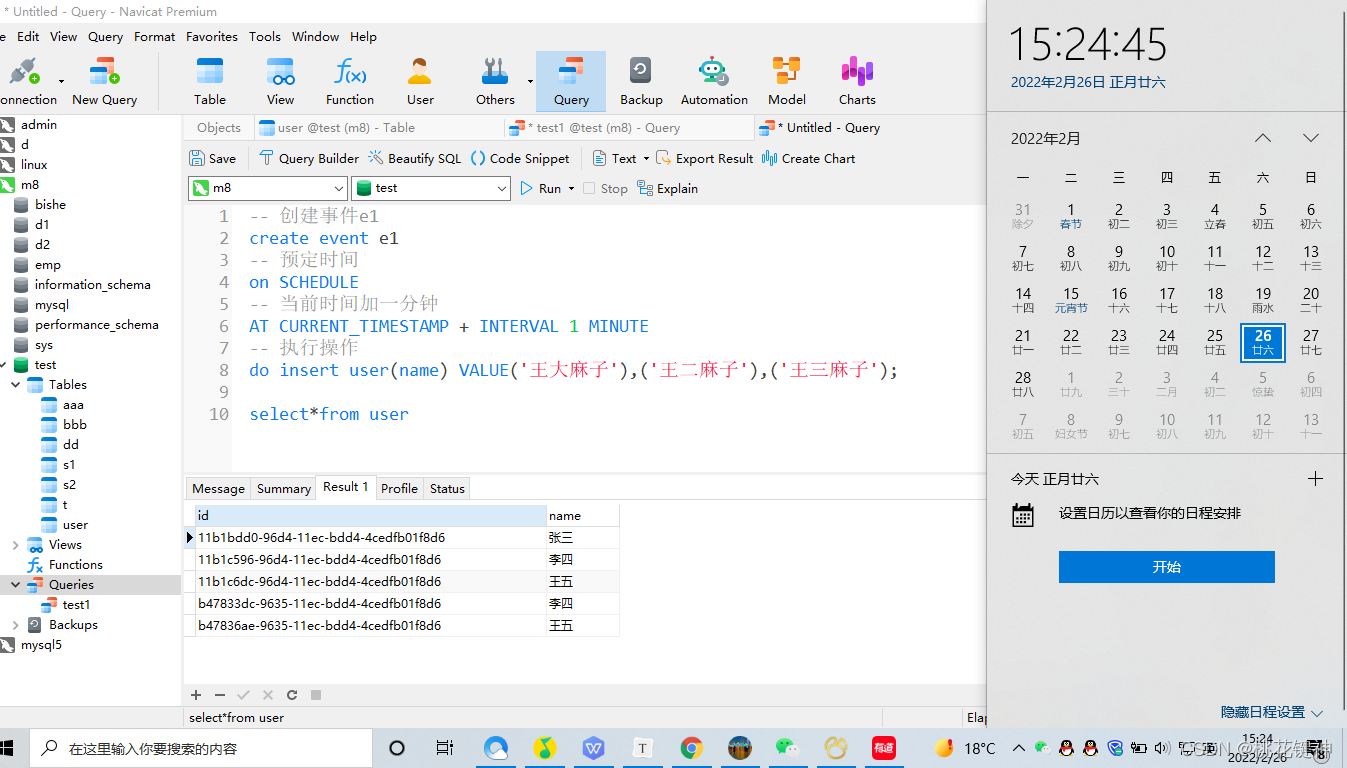Viewport: 1347px width, 768px height.
Task: Switch to the Message result tab
Action: (x=218, y=488)
